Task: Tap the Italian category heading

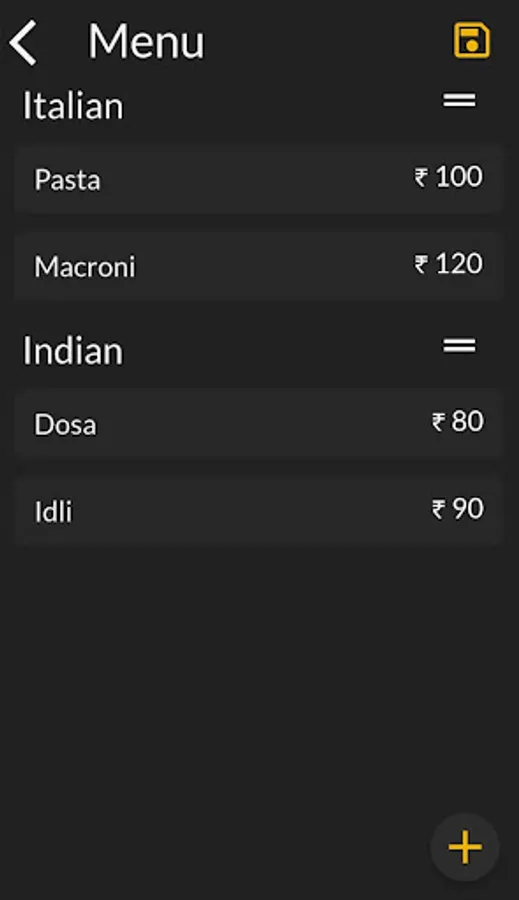Action: coord(73,106)
